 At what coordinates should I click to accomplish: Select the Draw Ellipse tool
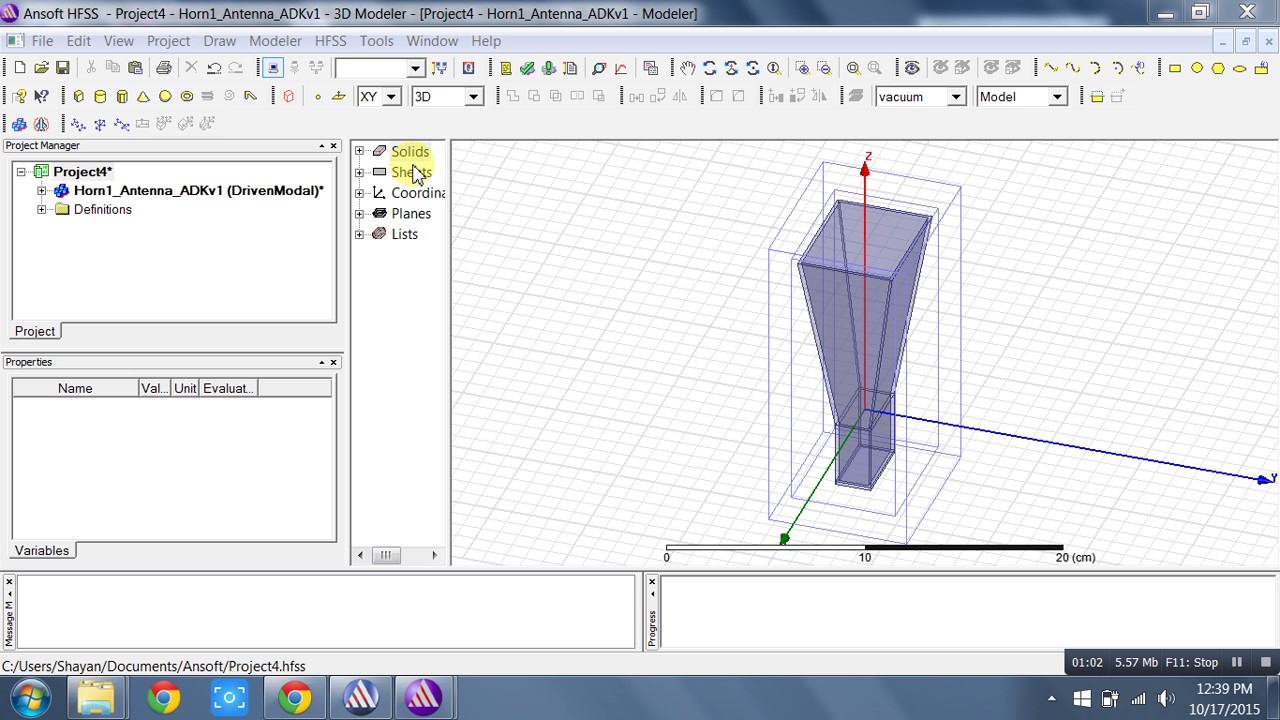1240,68
